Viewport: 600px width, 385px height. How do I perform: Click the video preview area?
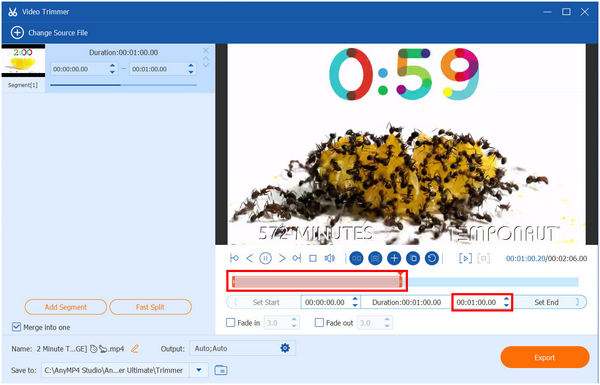point(406,144)
